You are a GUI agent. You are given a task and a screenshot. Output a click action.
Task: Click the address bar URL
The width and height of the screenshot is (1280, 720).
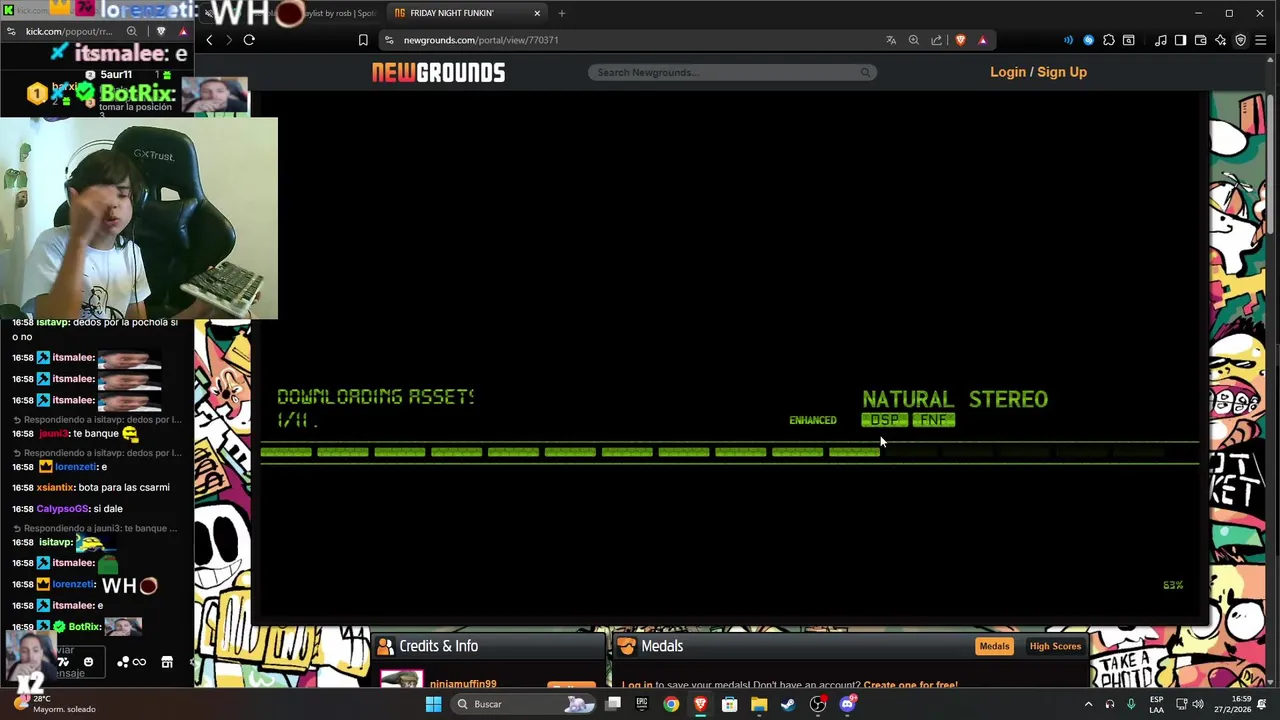click(x=481, y=40)
